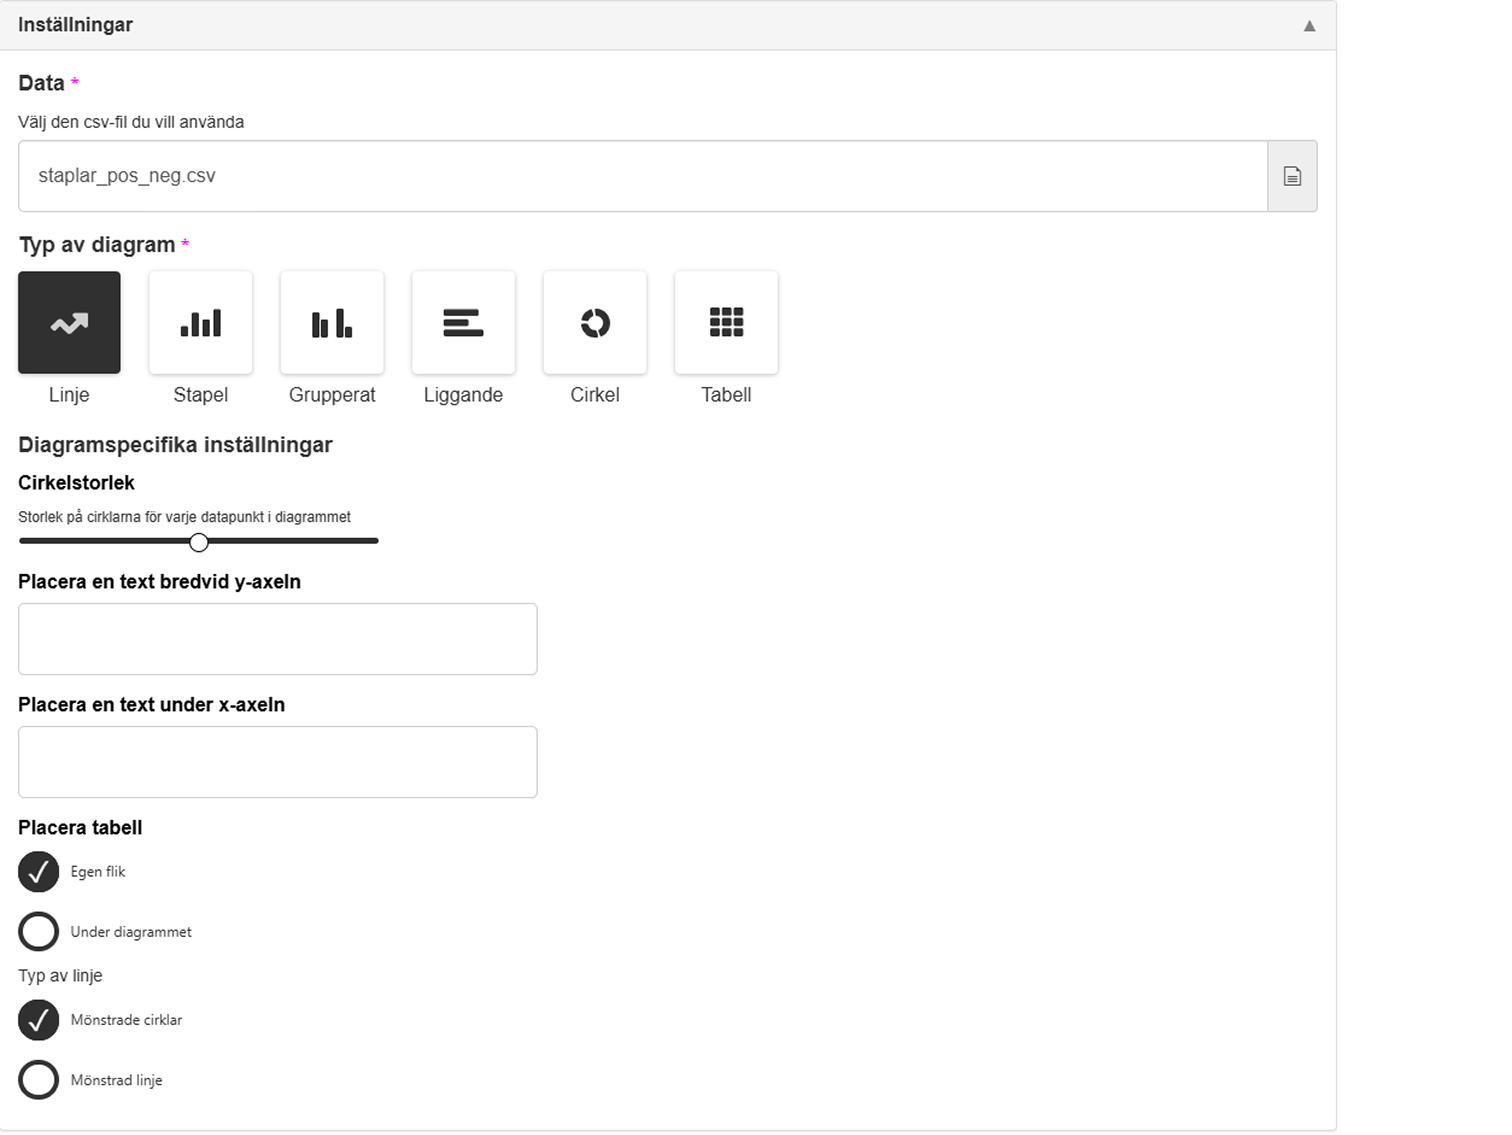
Task: Click the staplar_pos_neg.csv file field
Action: tap(642, 176)
